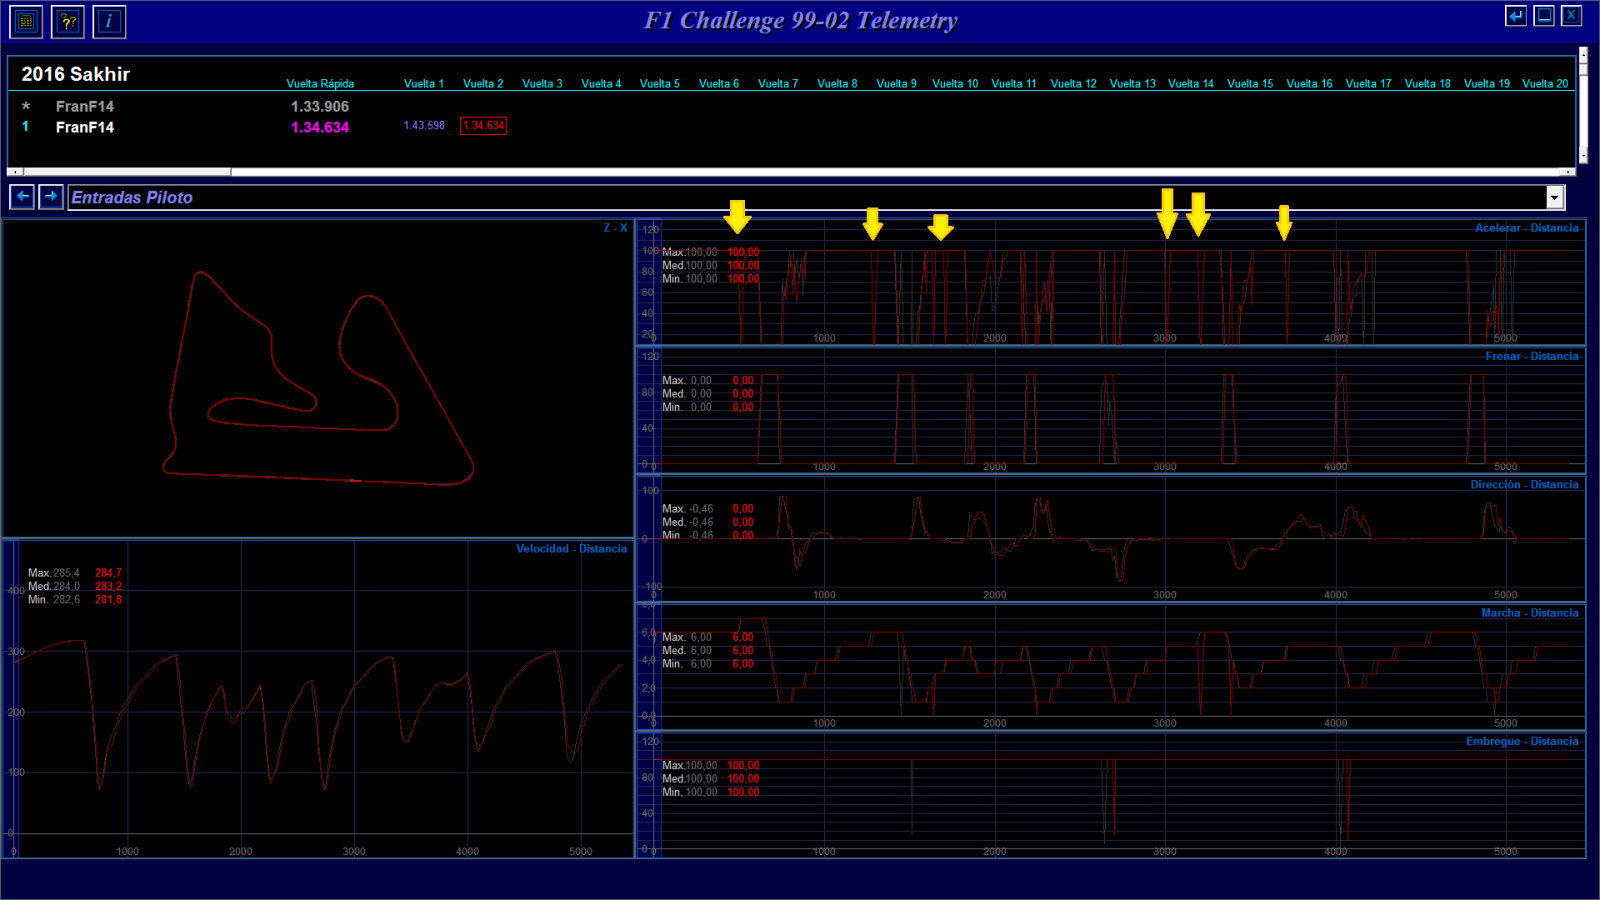Image resolution: width=1600 pixels, height=900 pixels.
Task: Open the Entradas Piloto dropdown arrow
Action: (x=1555, y=197)
